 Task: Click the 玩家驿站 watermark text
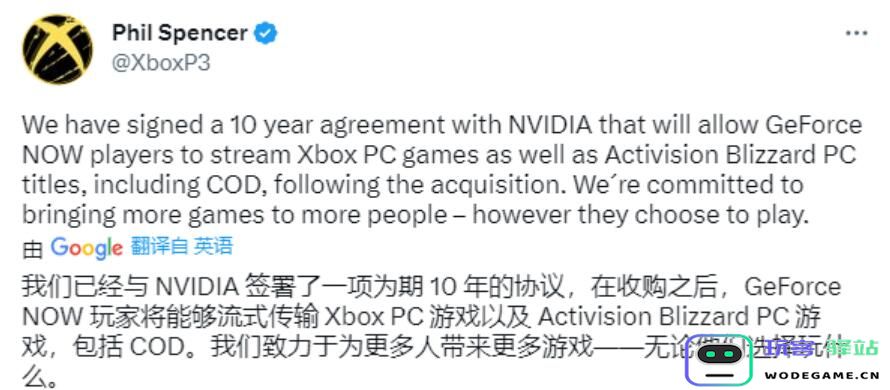tap(821, 347)
